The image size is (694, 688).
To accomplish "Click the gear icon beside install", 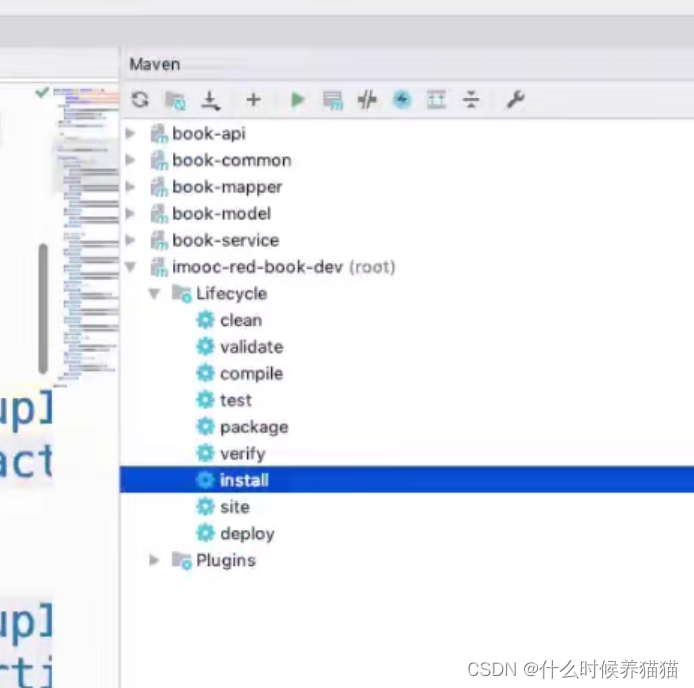I will (205, 479).
